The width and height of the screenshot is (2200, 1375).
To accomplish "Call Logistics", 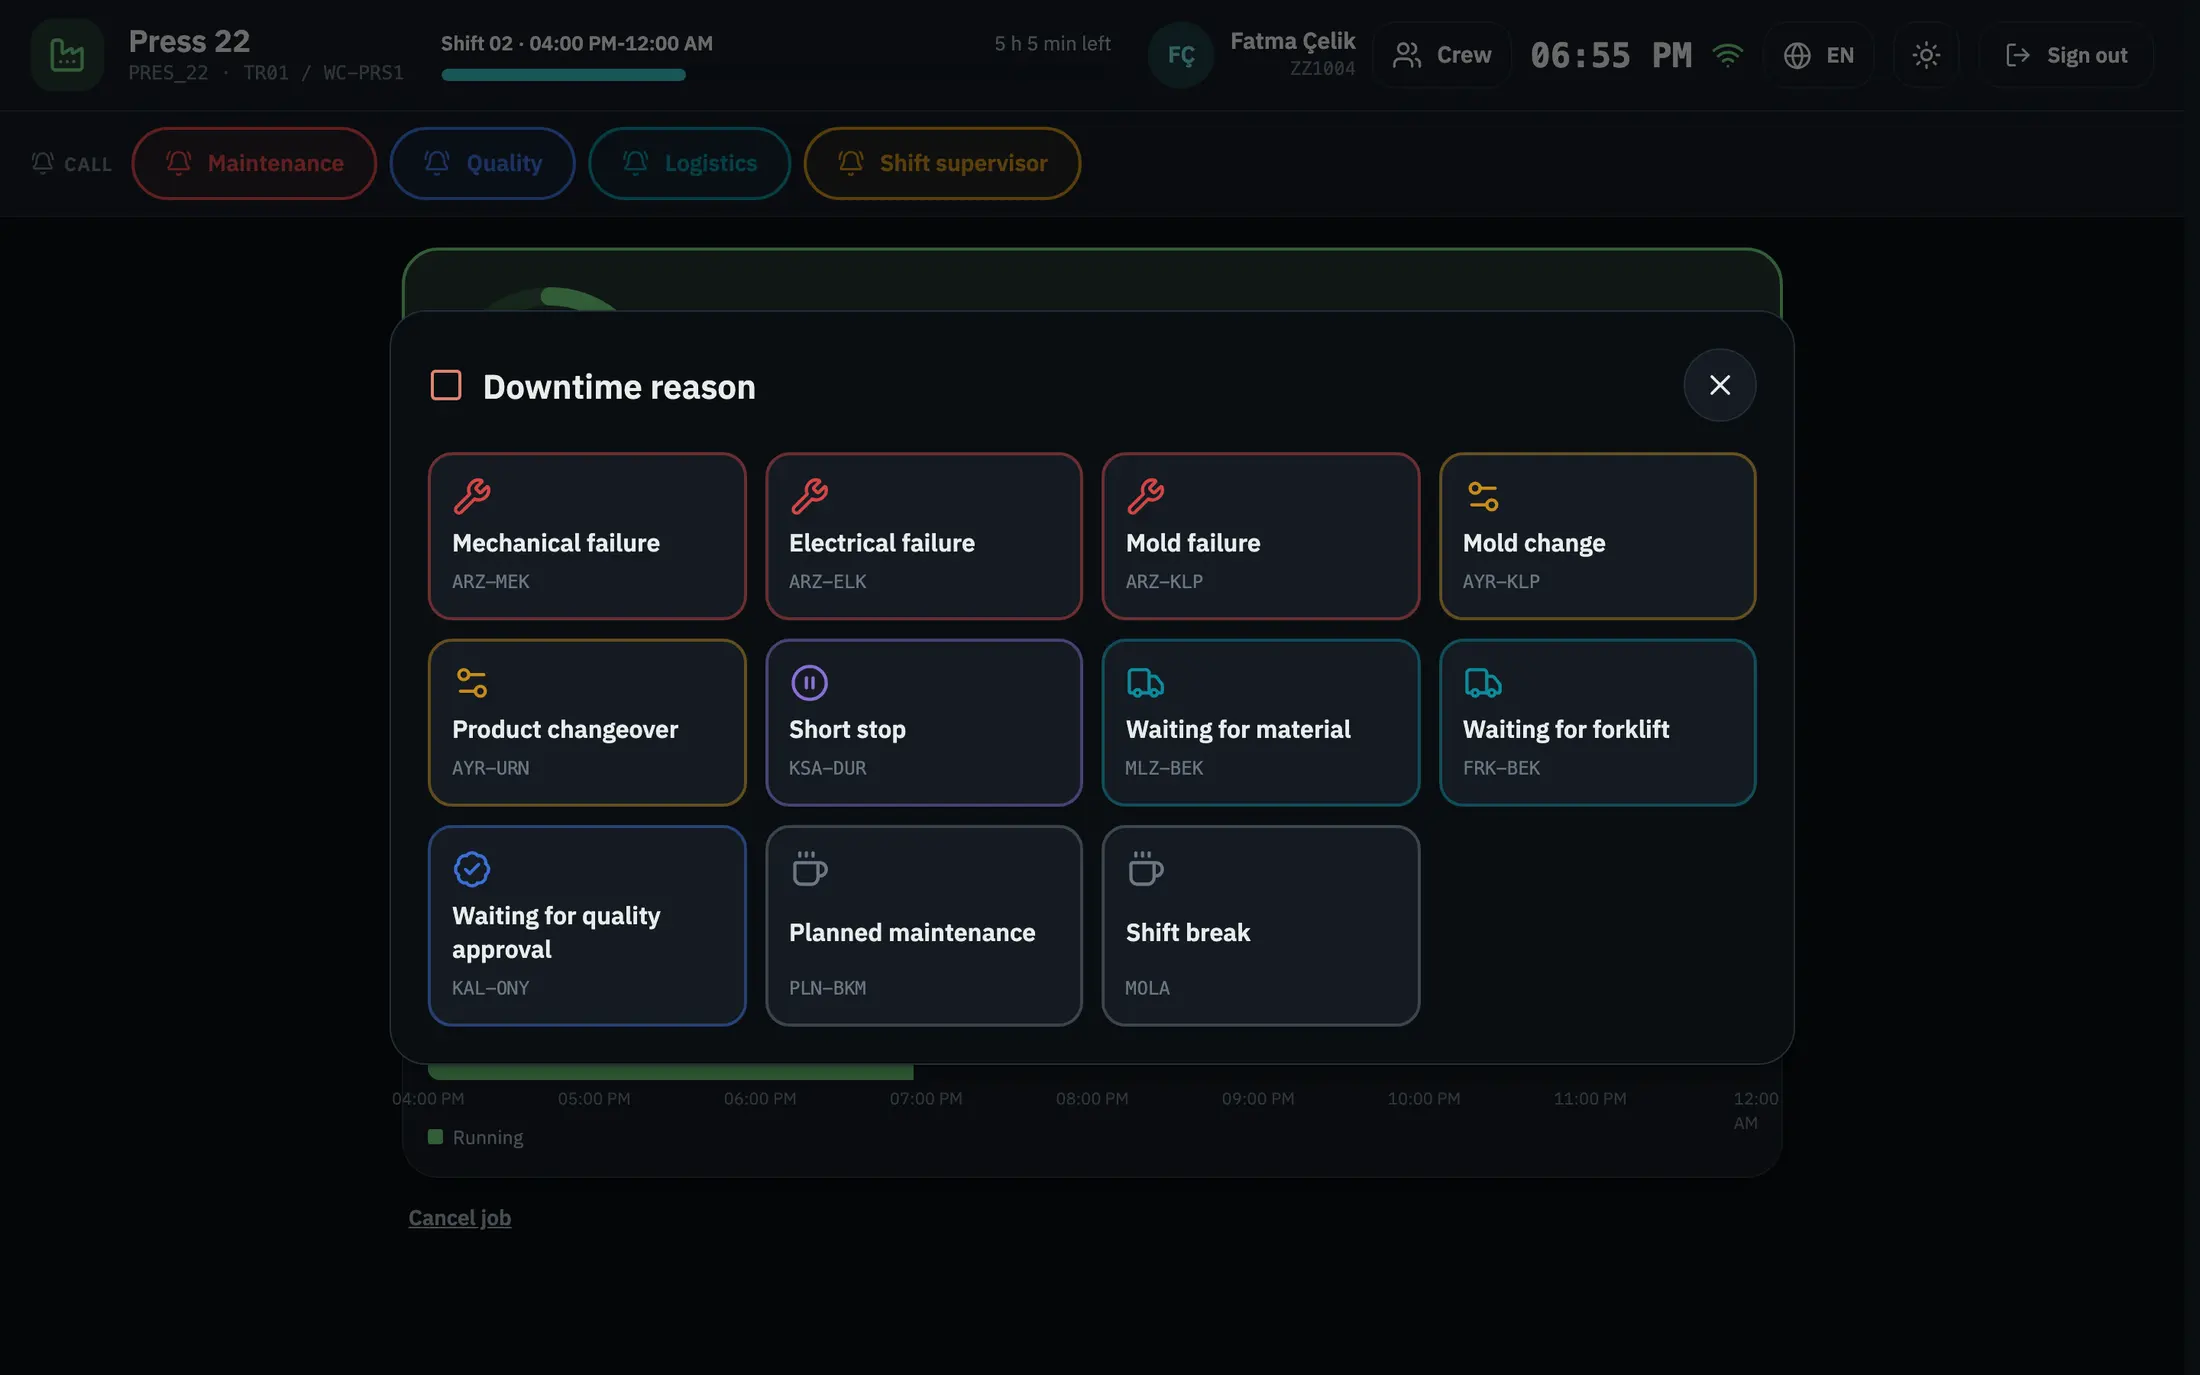I will click(689, 163).
